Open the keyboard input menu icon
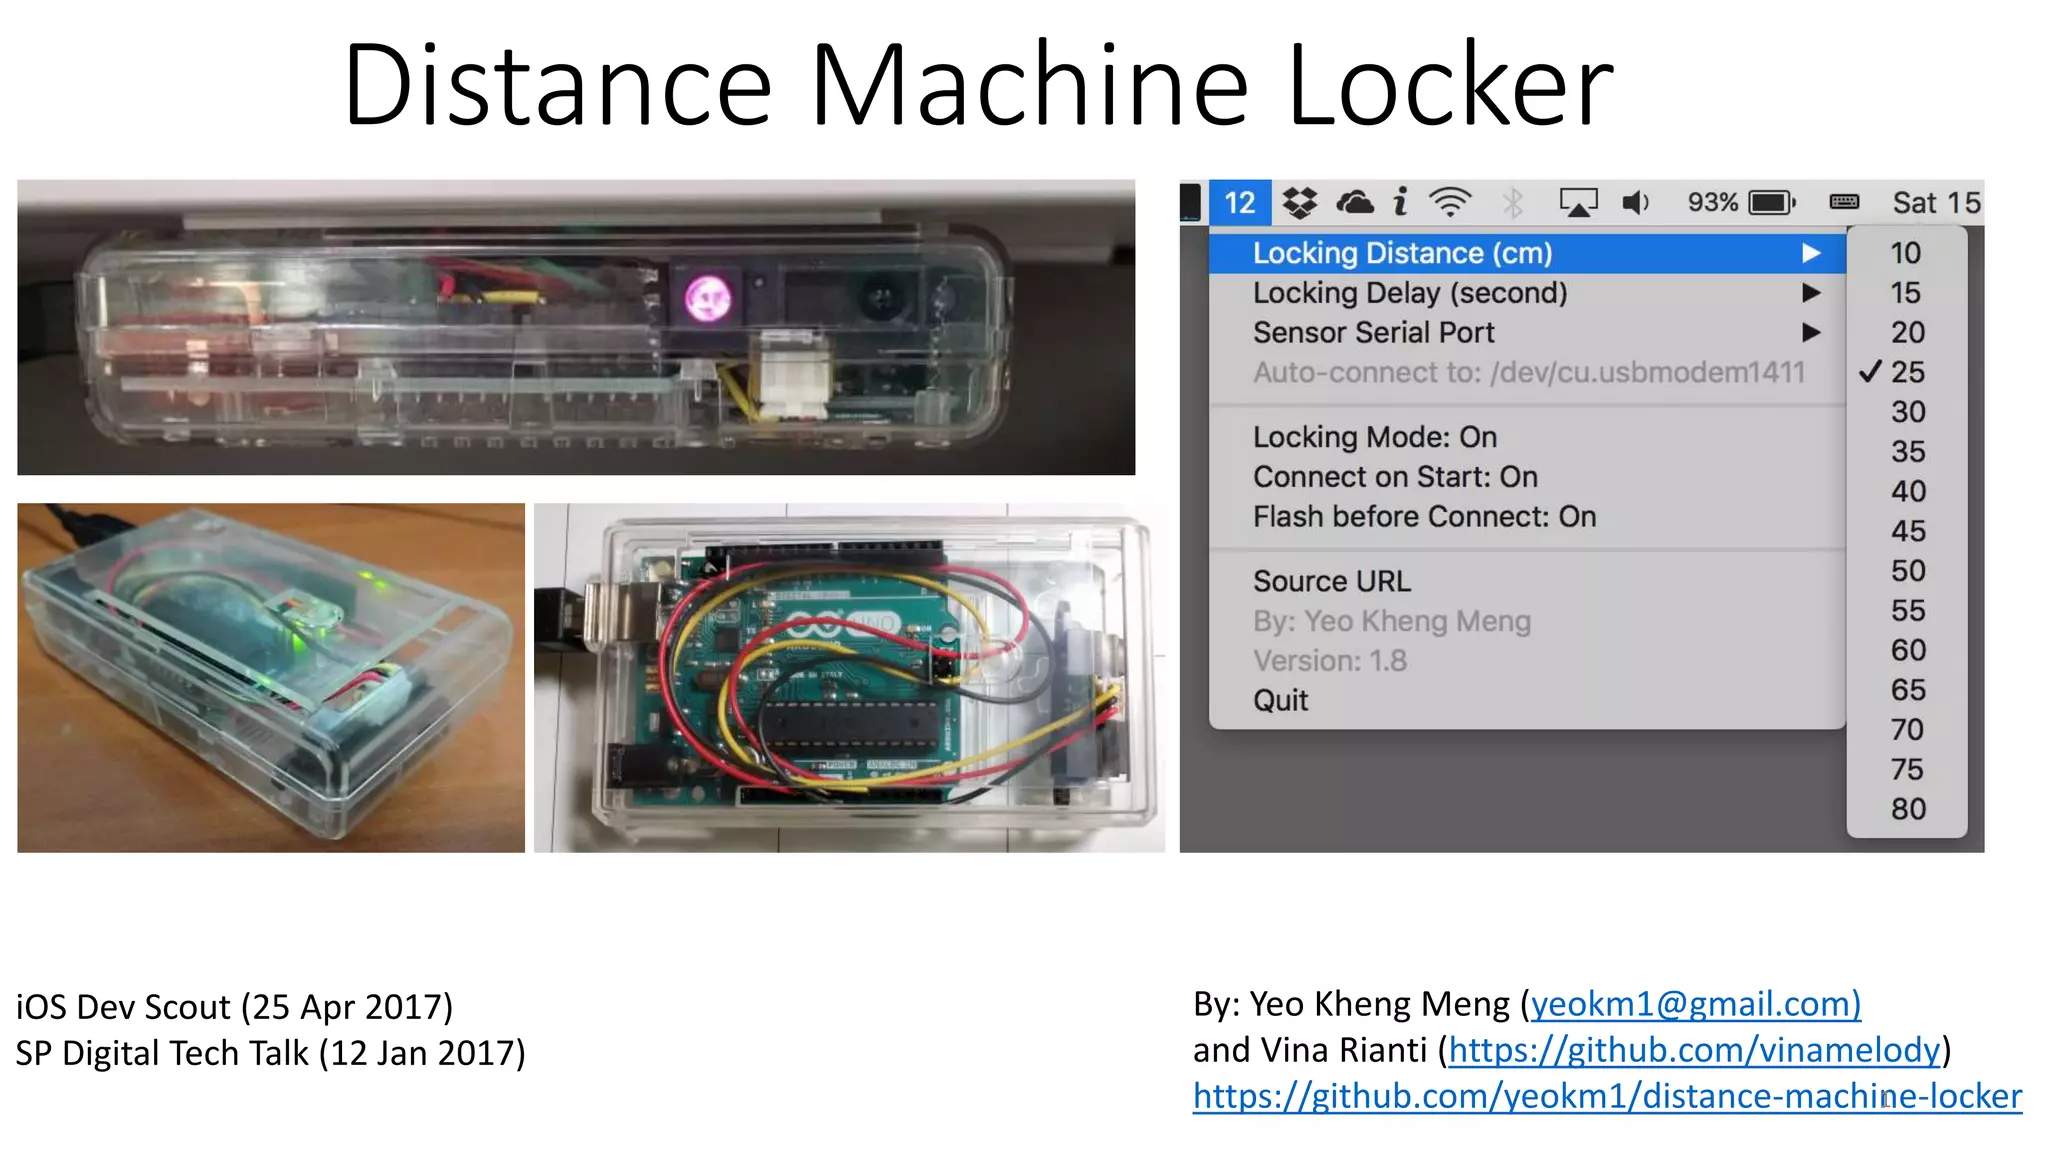This screenshot has height=1152, width=2048. pos(1844,202)
